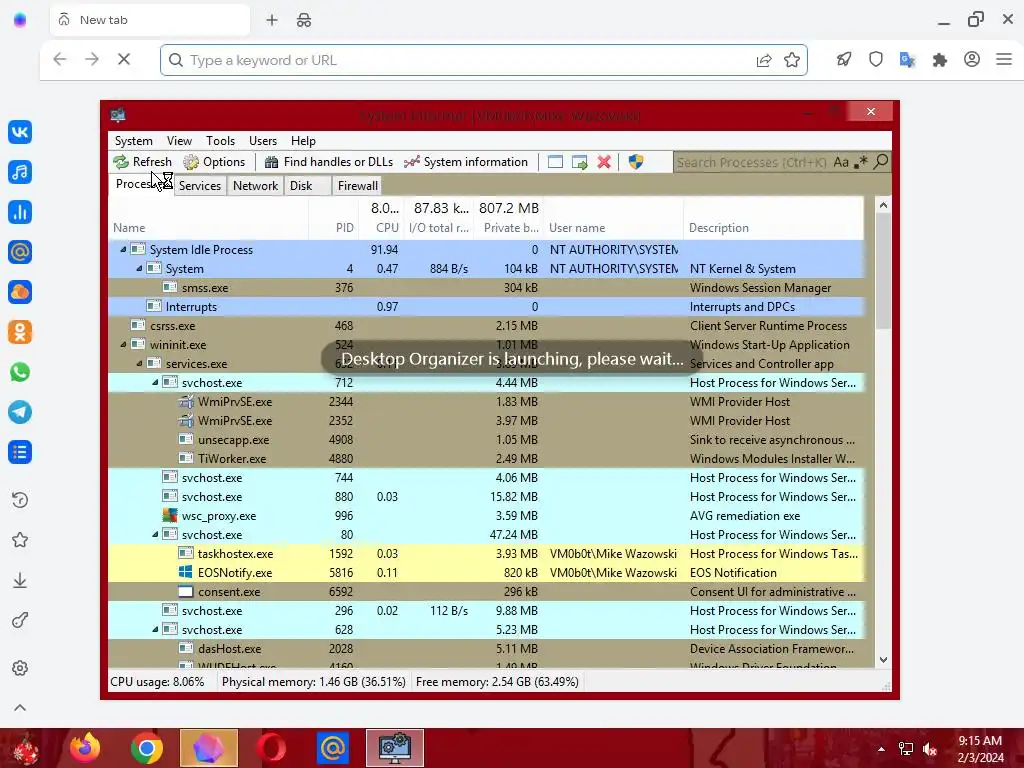This screenshot has height=768, width=1024.
Task: Collapse svchost.exe PID 628 node
Action: coord(155,630)
